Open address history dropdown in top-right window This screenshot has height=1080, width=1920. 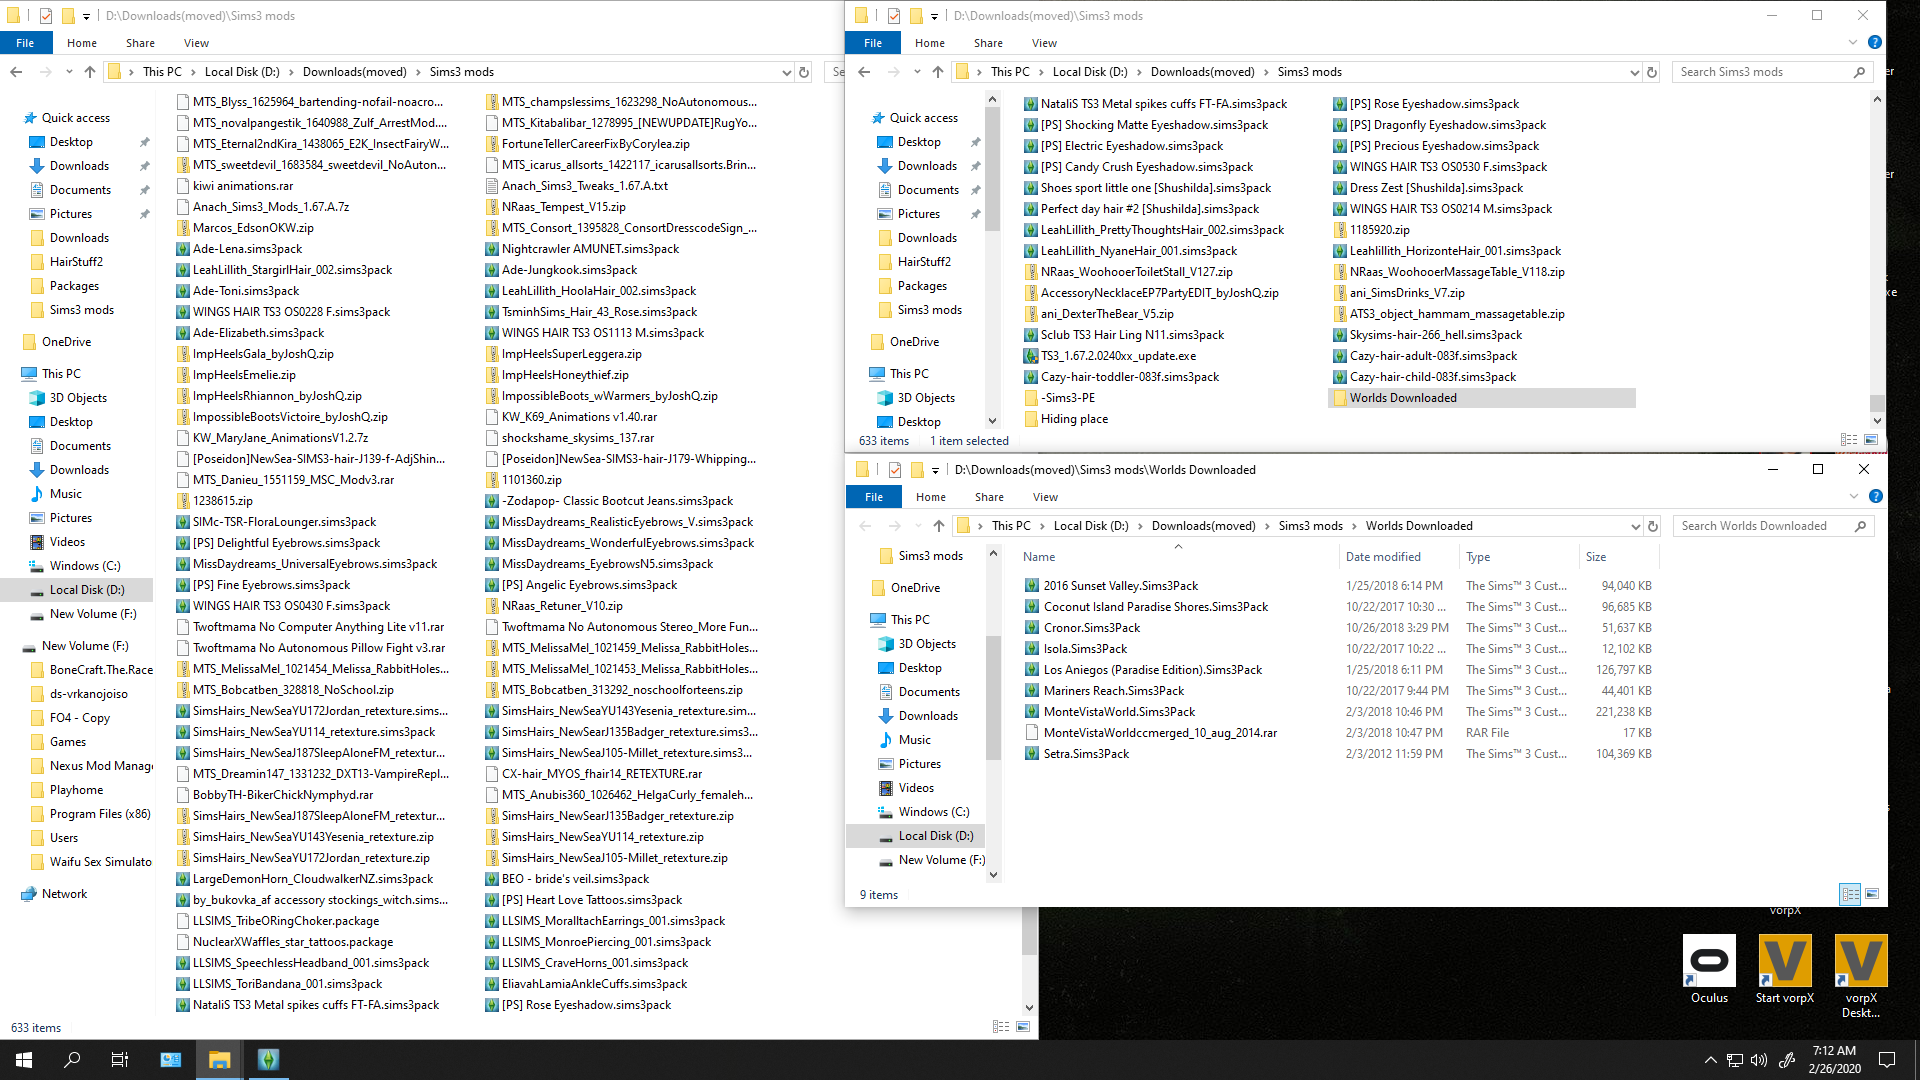1634,72
